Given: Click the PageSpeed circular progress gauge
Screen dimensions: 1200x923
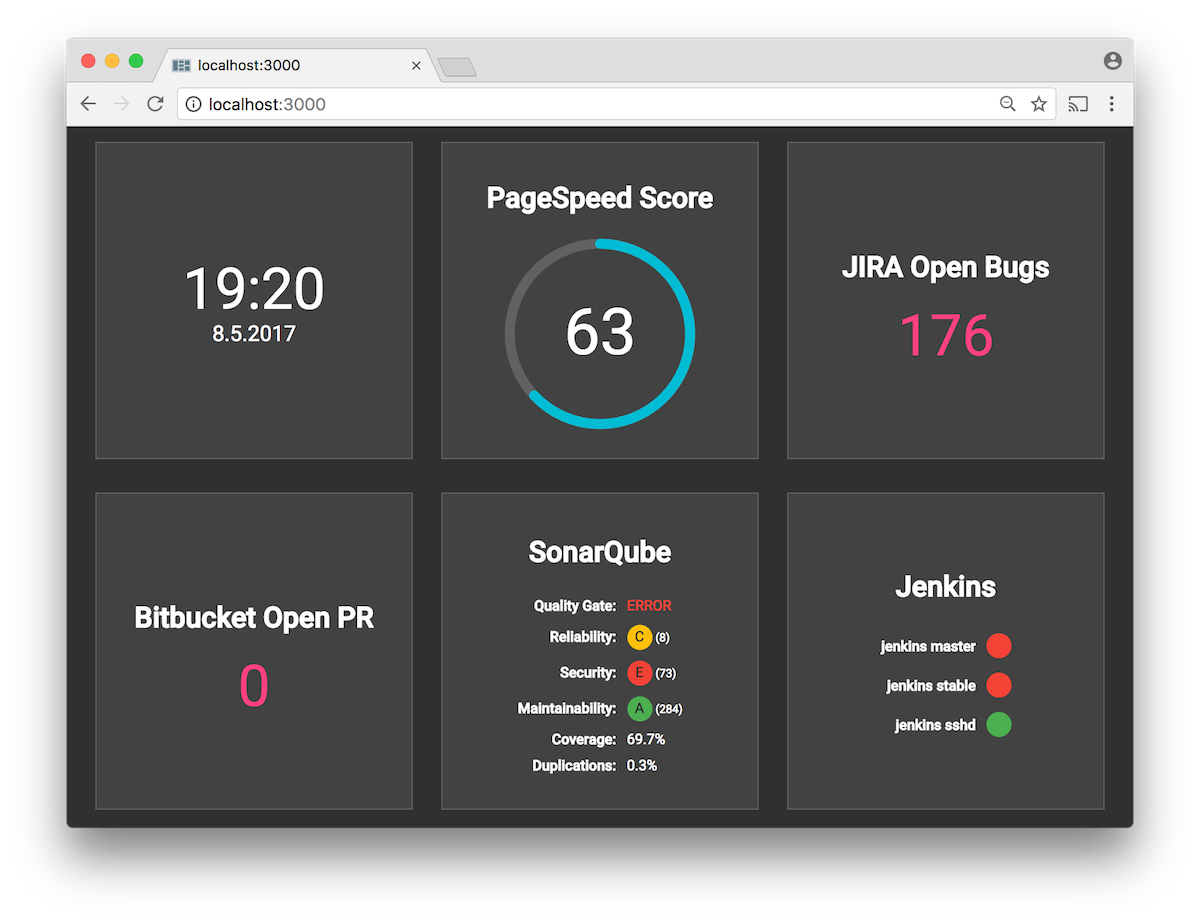Looking at the screenshot, I should pos(600,334).
